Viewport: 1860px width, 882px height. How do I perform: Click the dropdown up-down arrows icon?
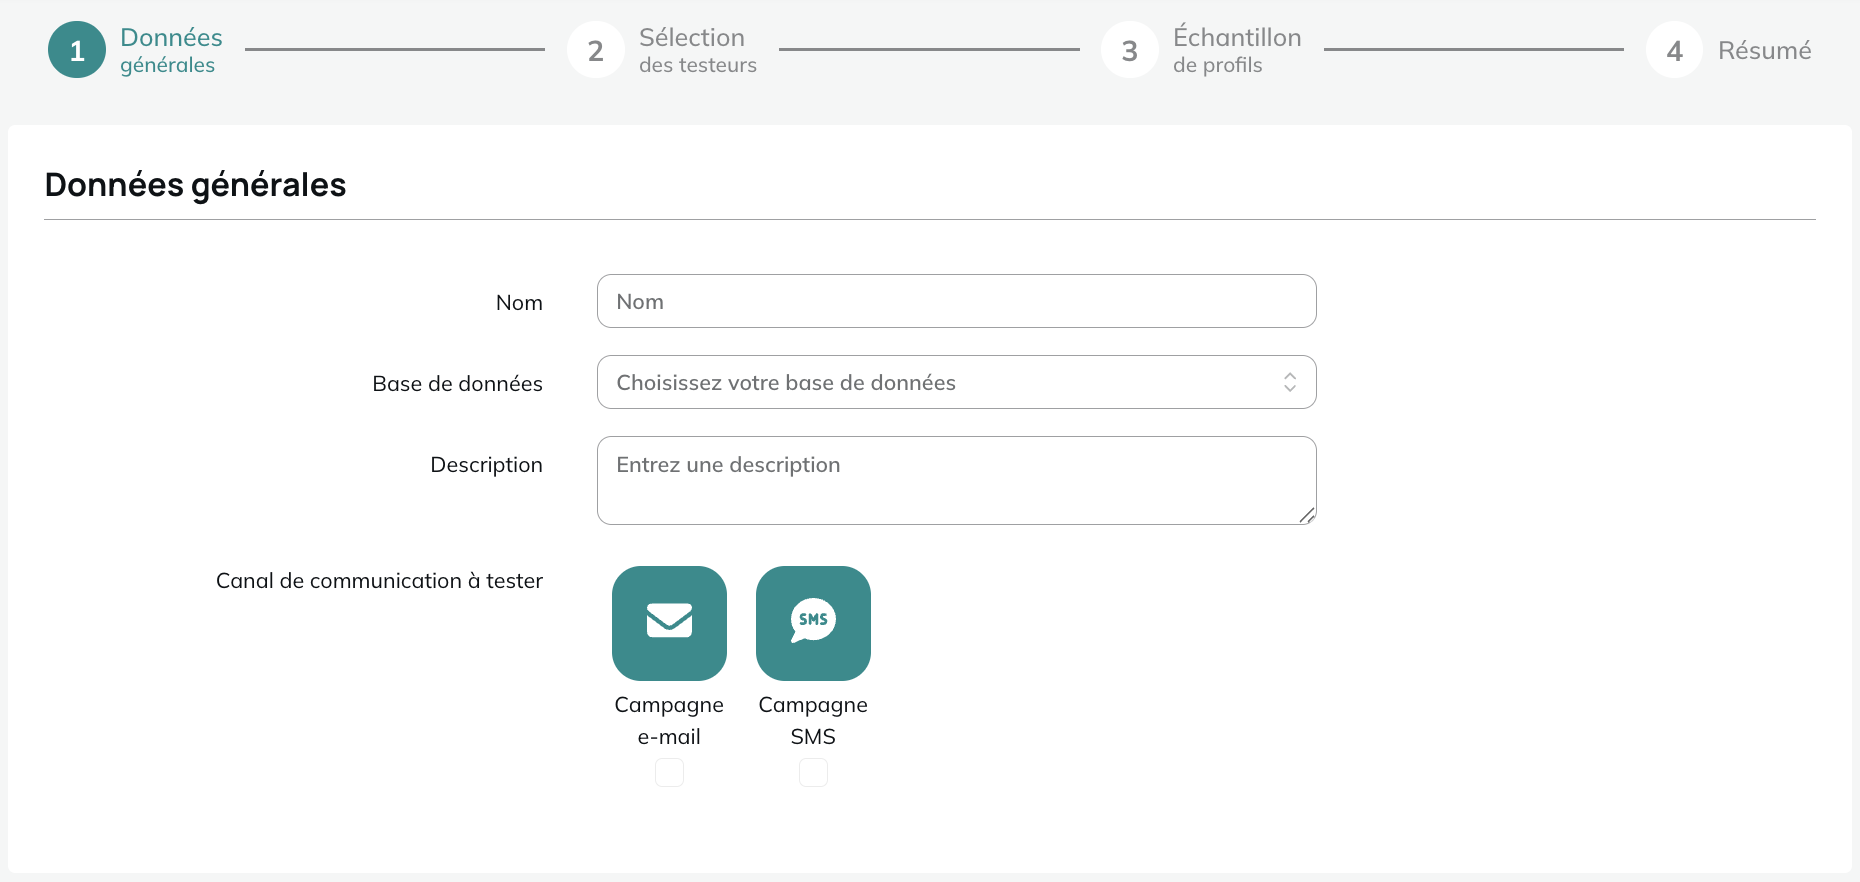click(1290, 382)
